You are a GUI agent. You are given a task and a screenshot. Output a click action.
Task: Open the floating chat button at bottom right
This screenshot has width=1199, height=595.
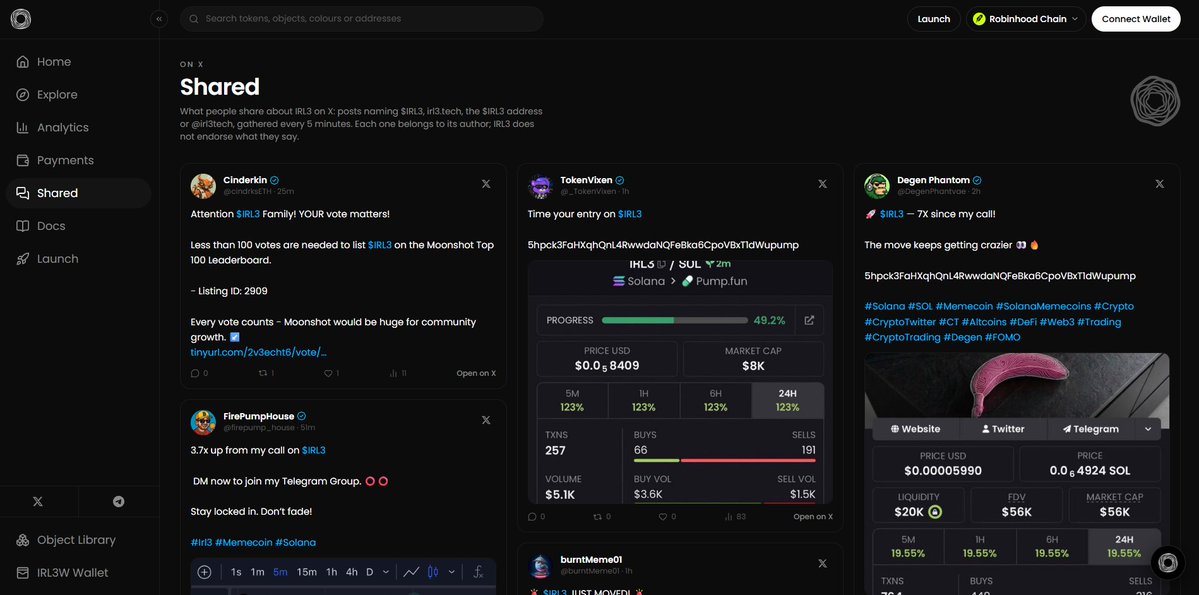point(1167,563)
